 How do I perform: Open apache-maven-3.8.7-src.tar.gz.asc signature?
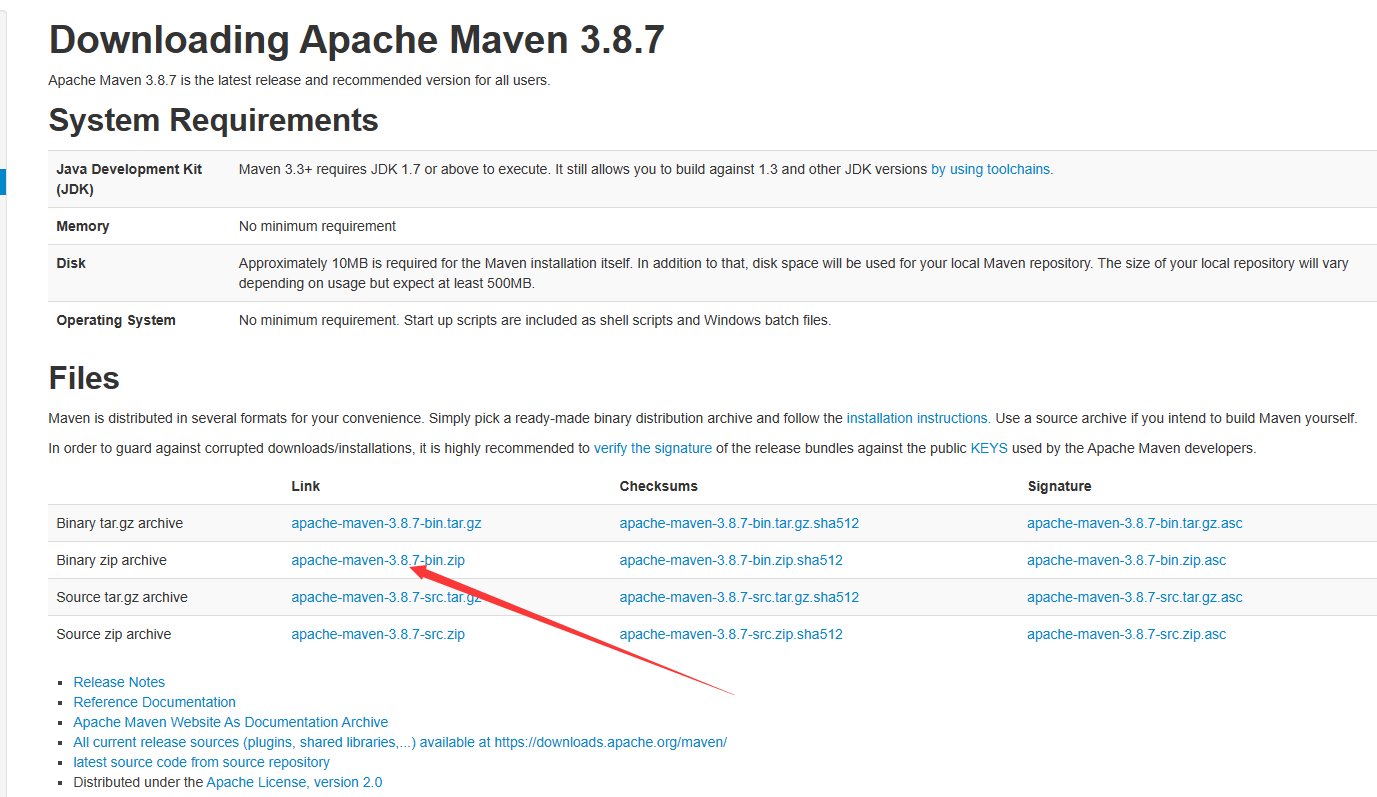pos(1135,597)
